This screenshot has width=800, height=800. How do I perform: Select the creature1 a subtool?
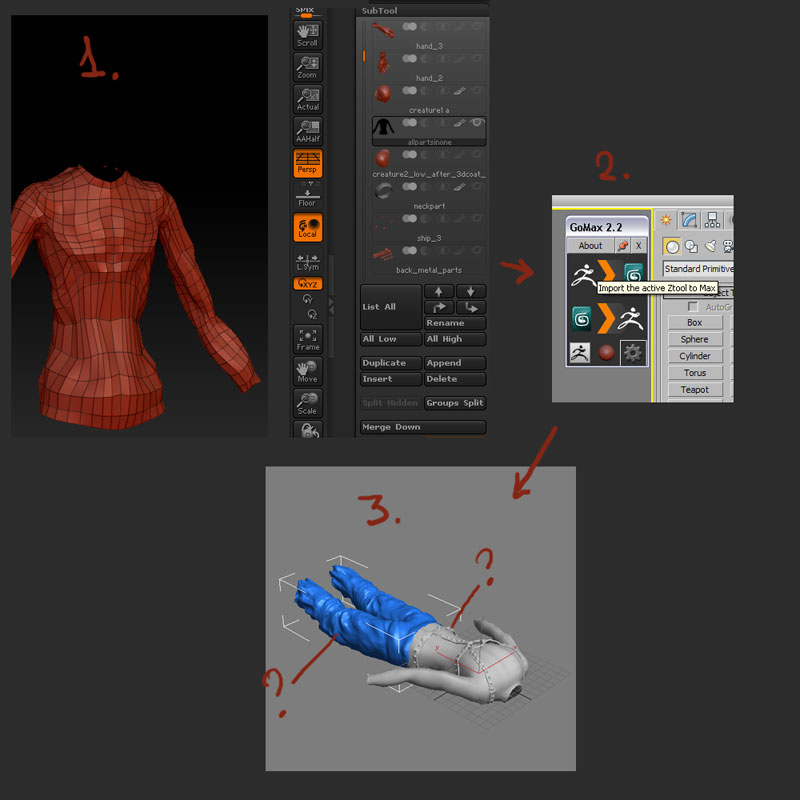(429, 100)
